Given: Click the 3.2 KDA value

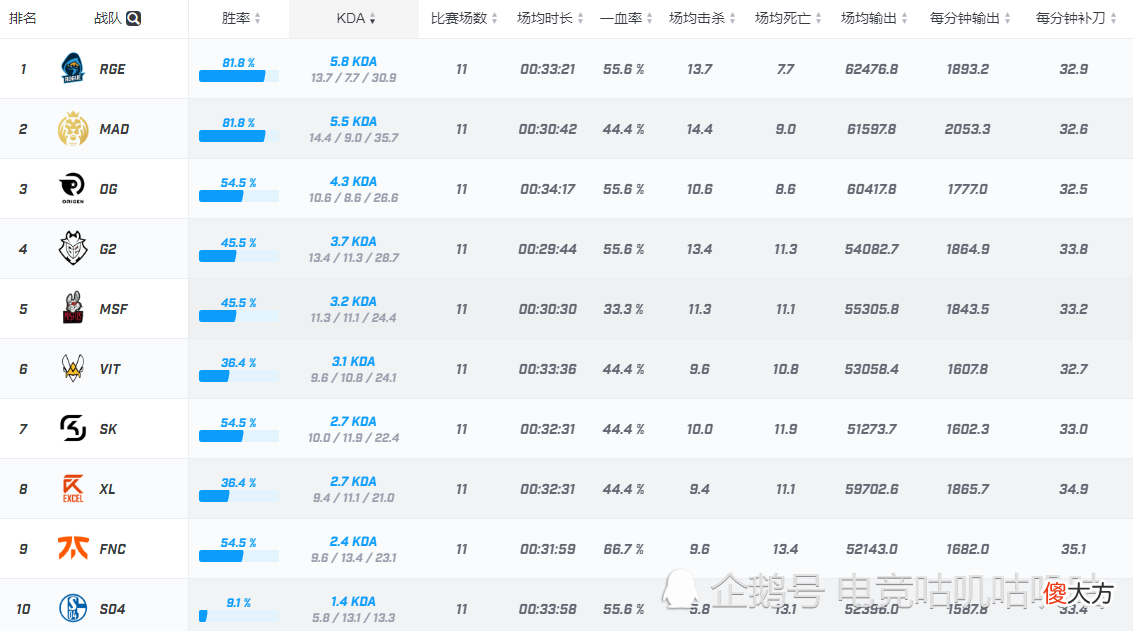Looking at the screenshot, I should 353,301.
